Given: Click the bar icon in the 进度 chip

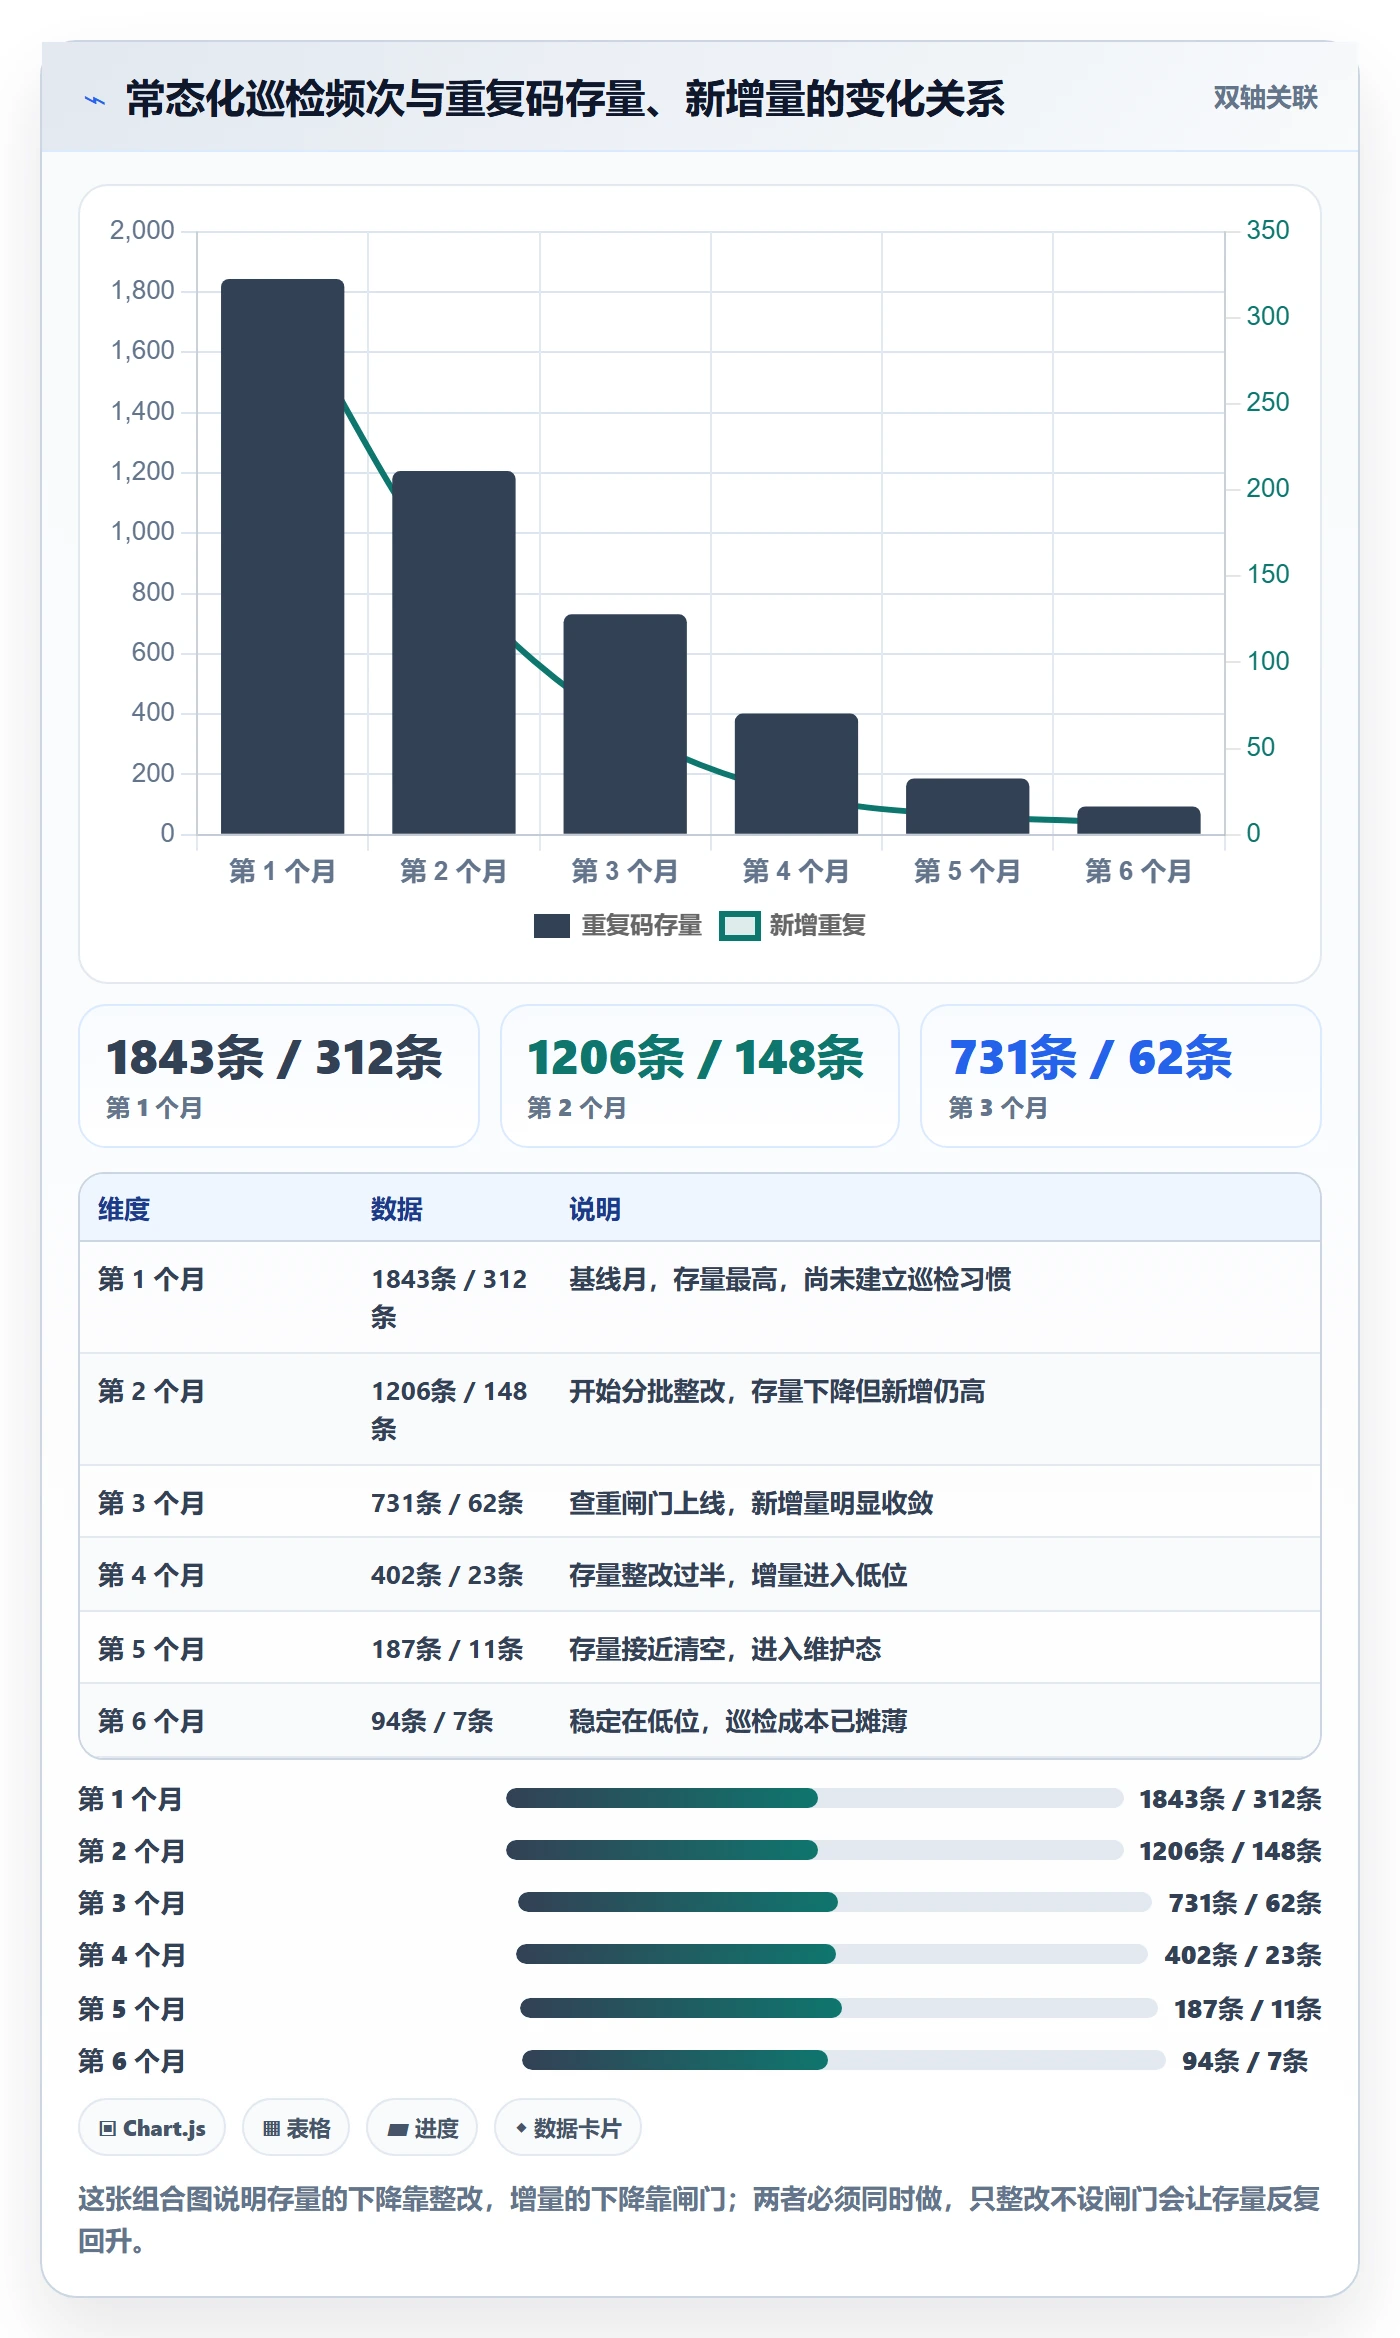Looking at the screenshot, I should [398, 2129].
